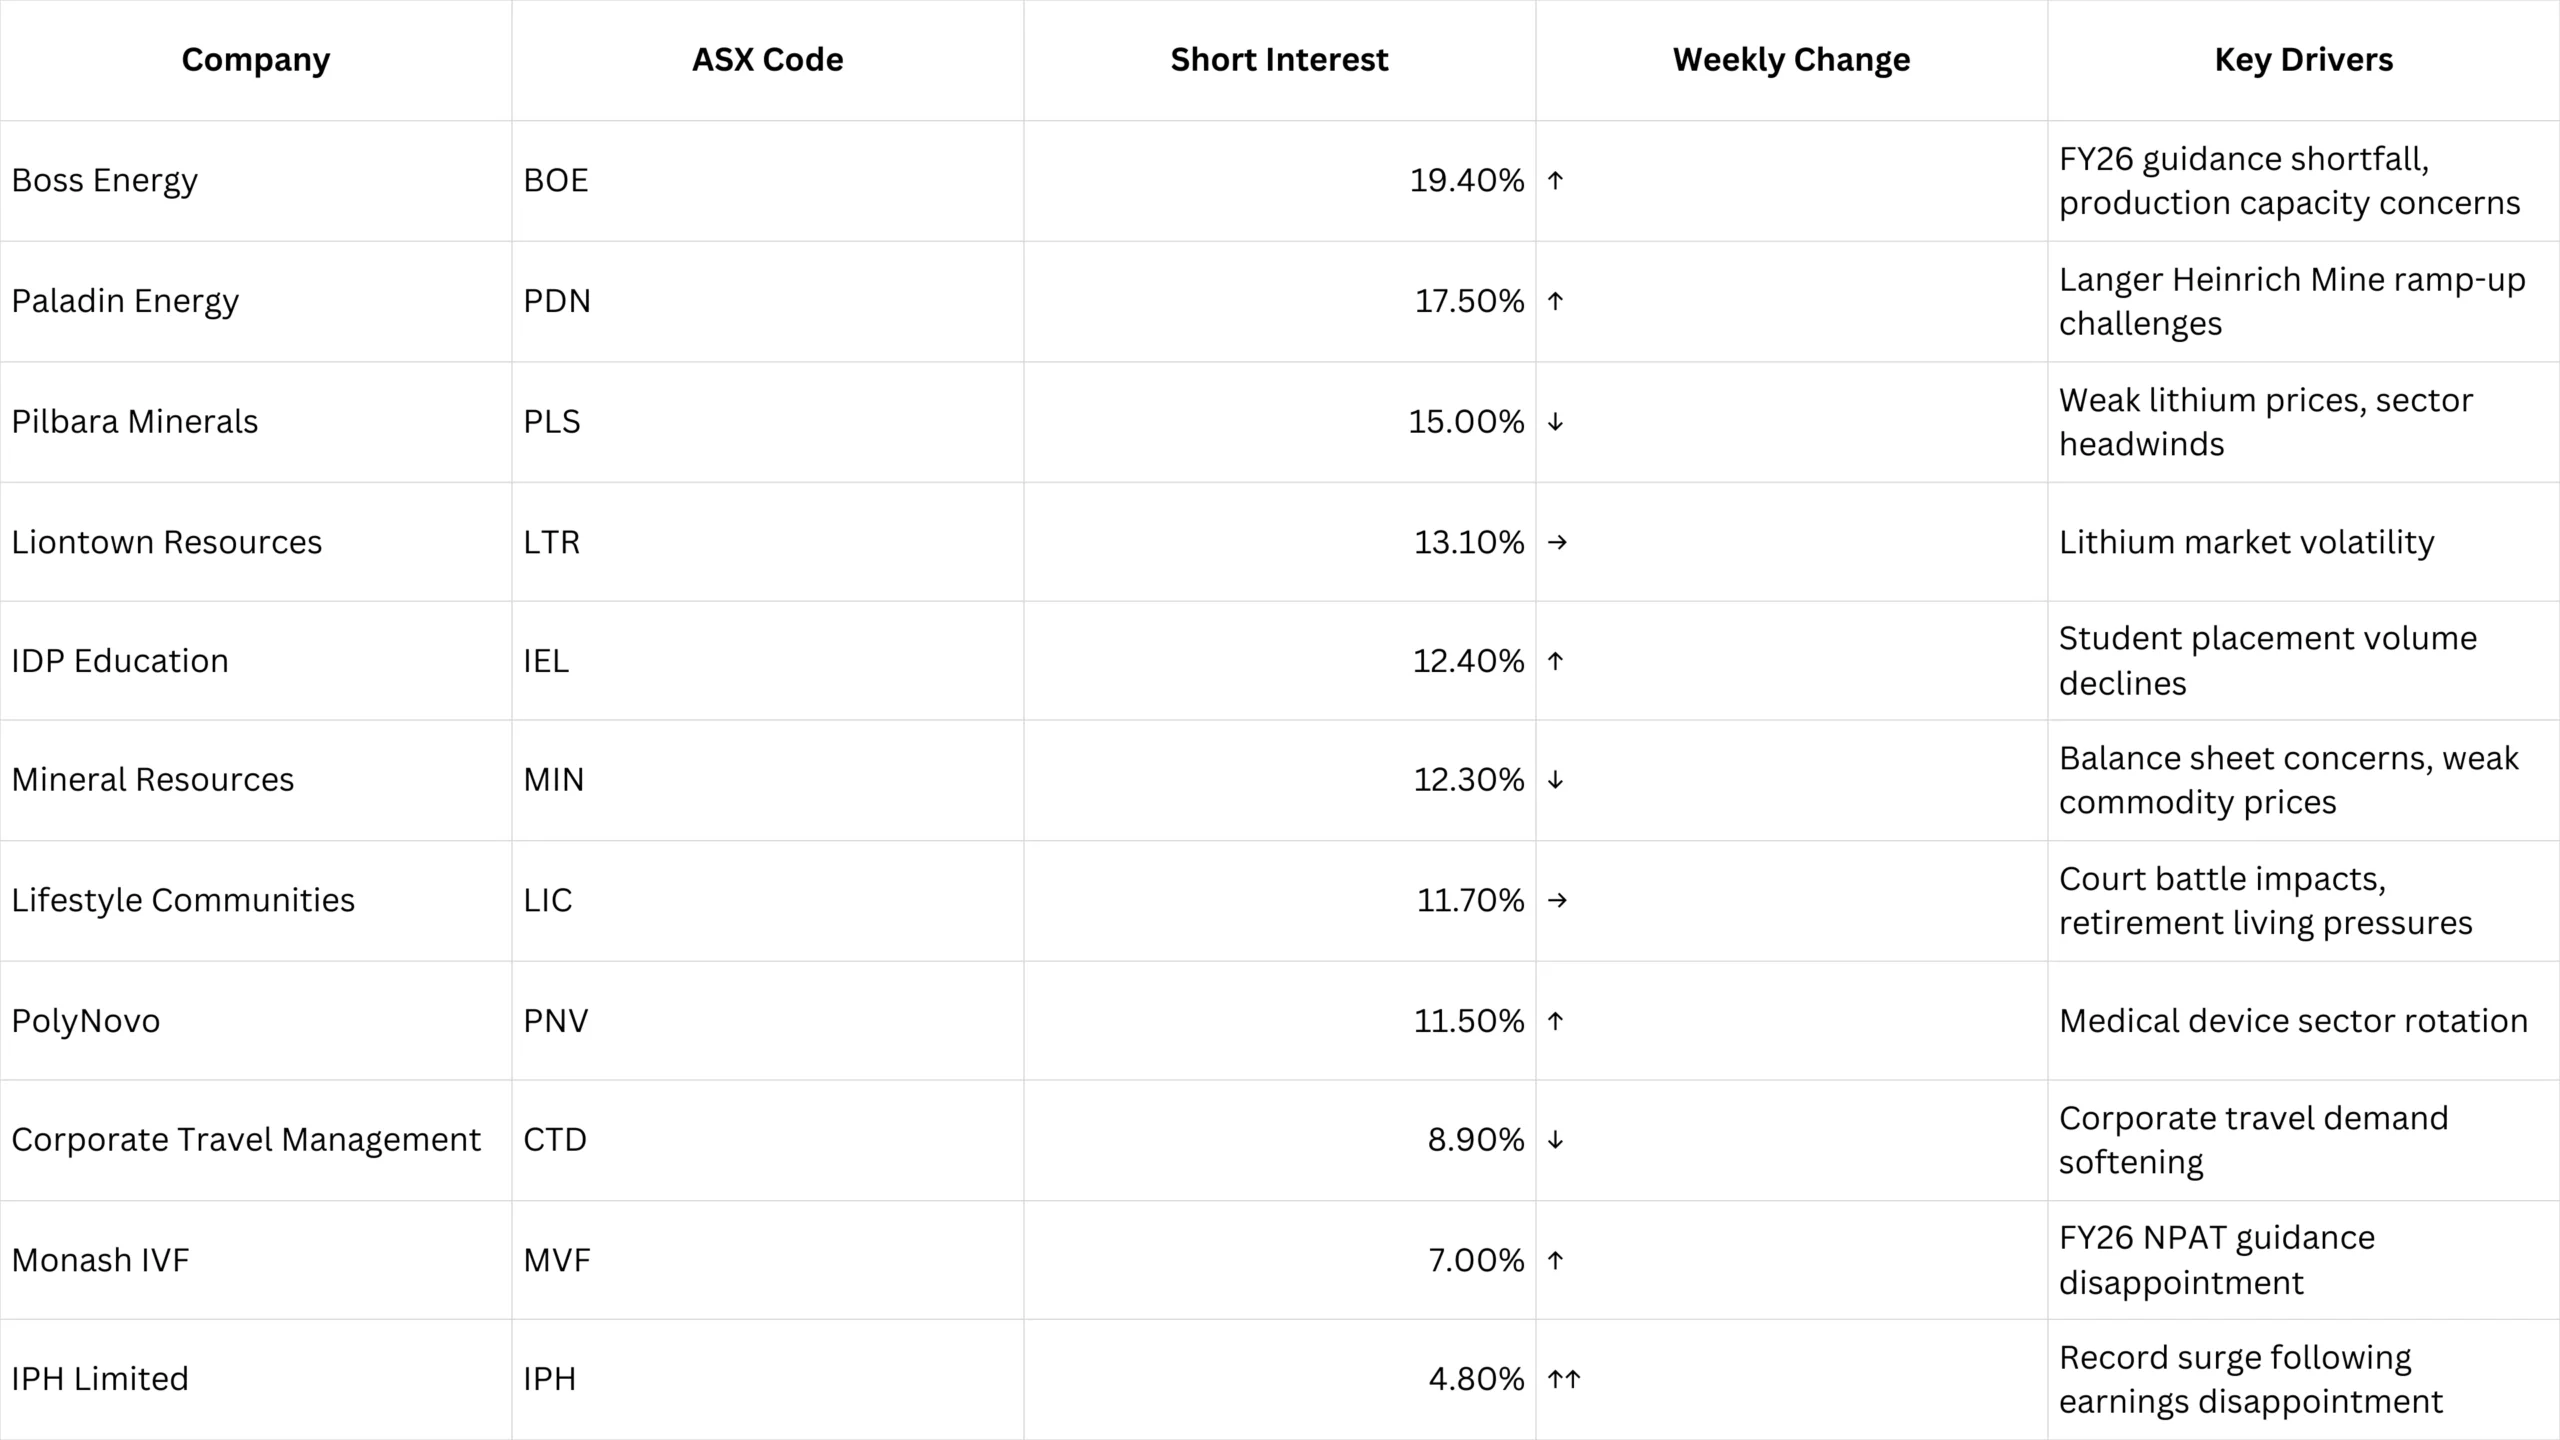Click the 17.50% short interest value
The width and height of the screenshot is (2560, 1440).
1468,301
